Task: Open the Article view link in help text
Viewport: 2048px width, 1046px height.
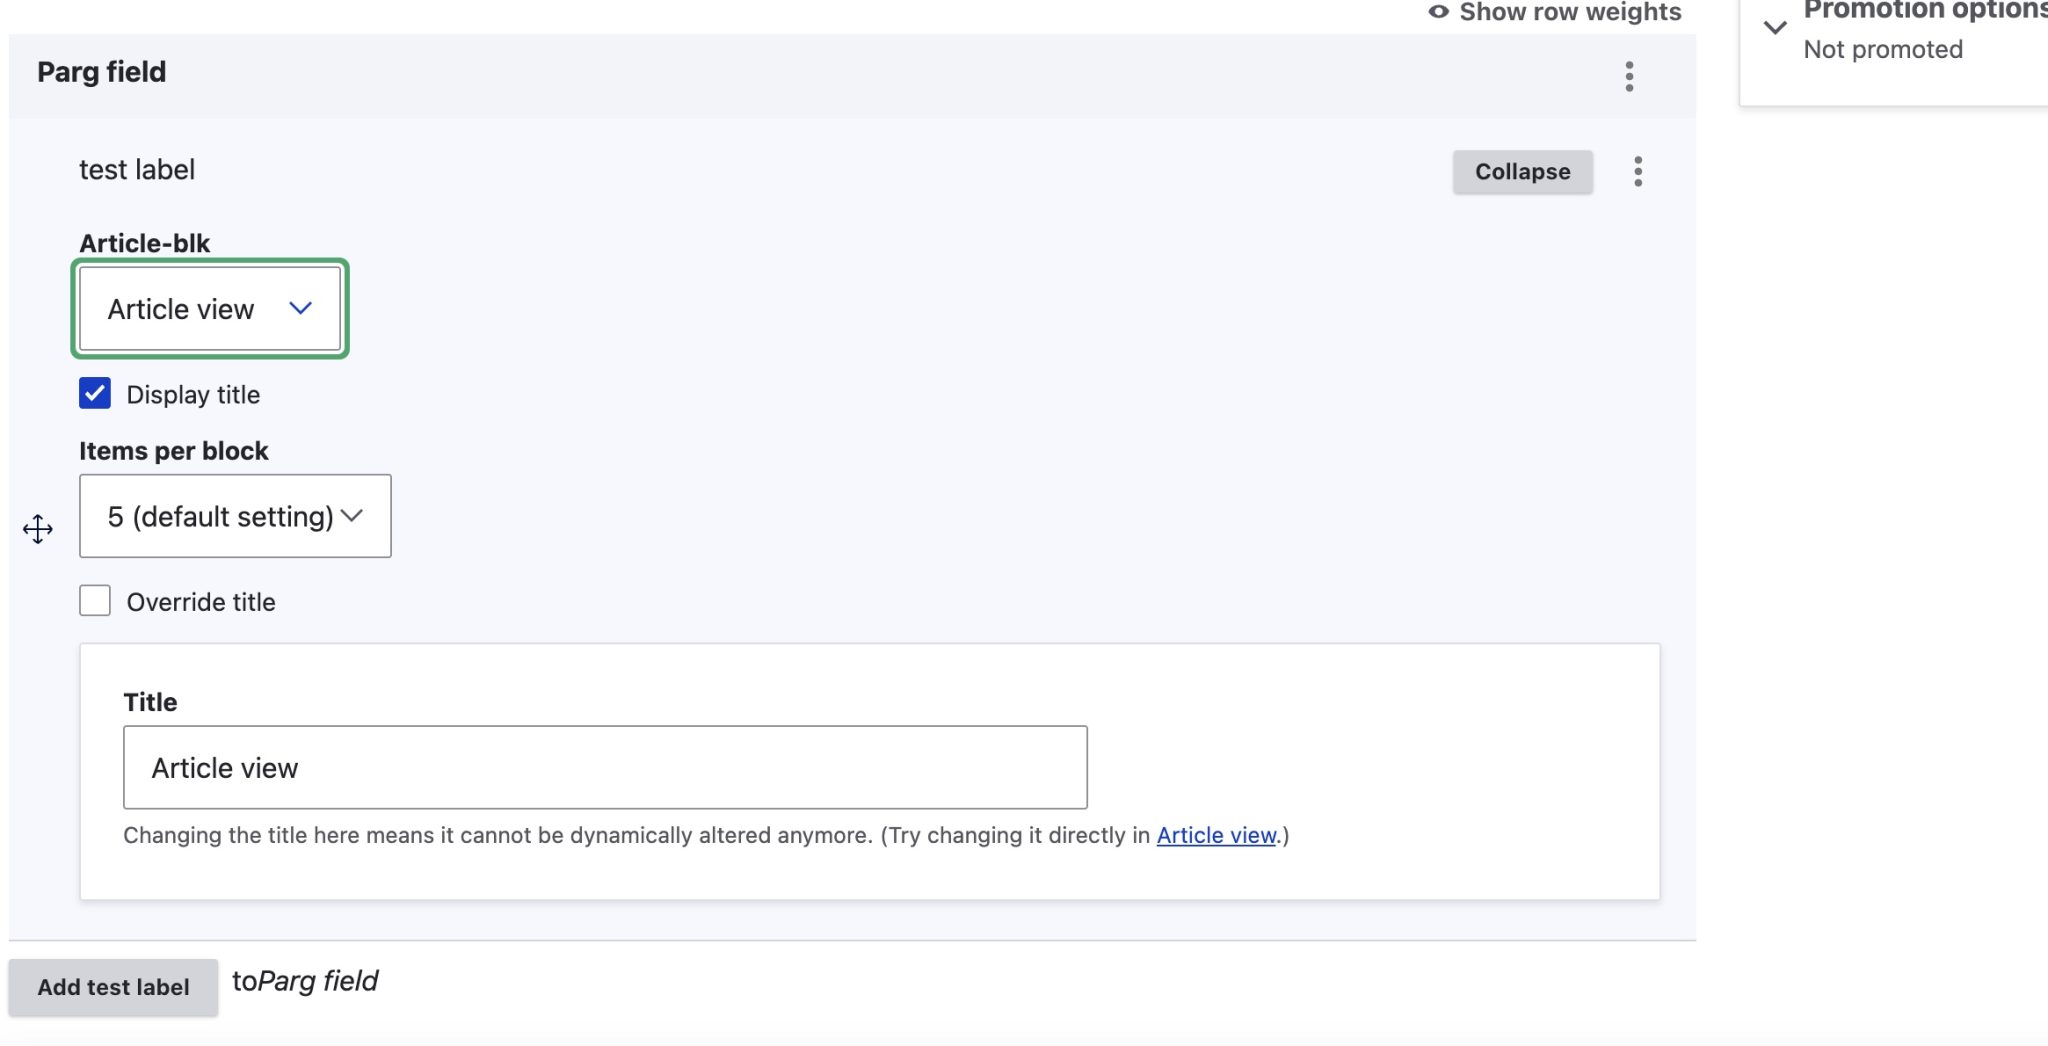Action: [1216, 835]
